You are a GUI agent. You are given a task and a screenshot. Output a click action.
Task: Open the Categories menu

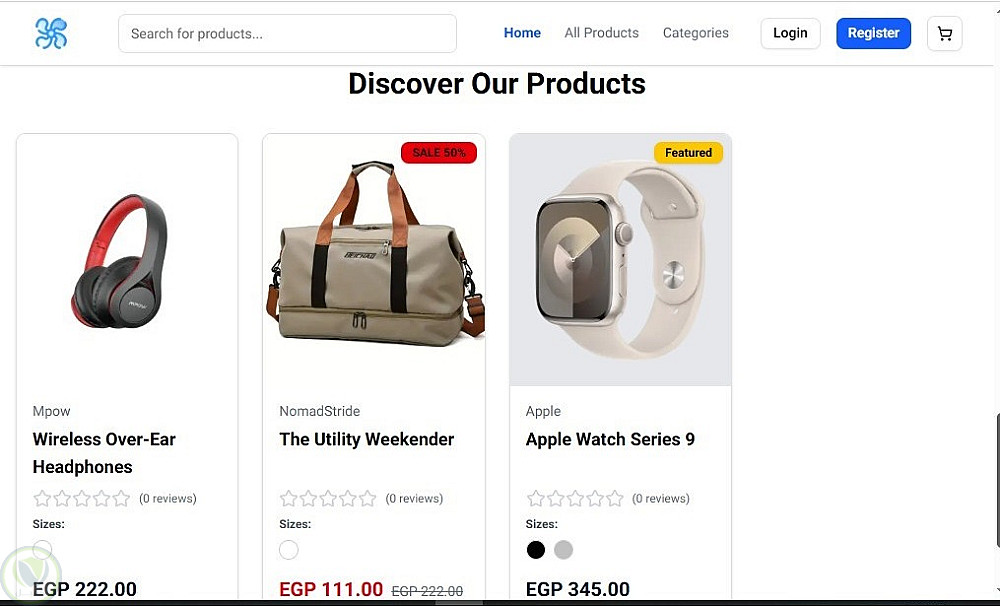click(x=695, y=33)
